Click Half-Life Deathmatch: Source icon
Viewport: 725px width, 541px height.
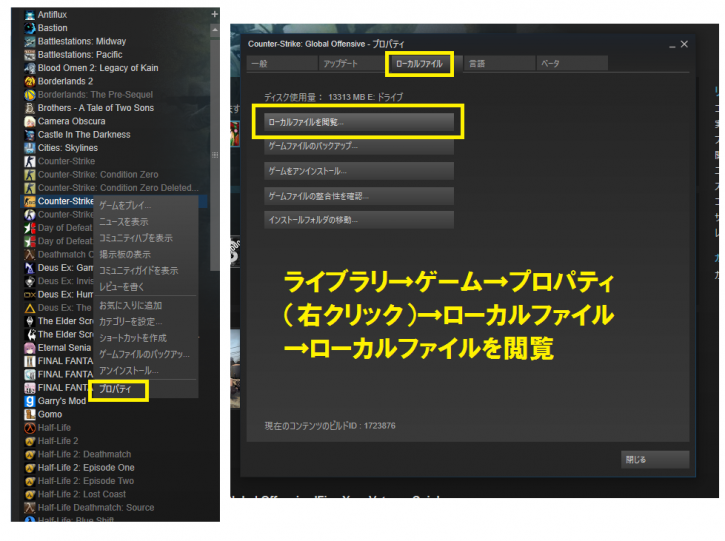click(30, 508)
